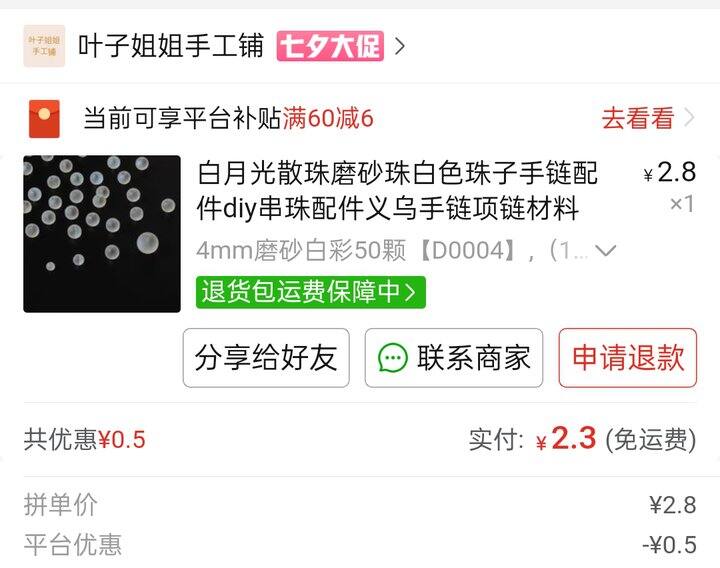Tap the shop name 叶子姐姐手工铺
The width and height of the screenshot is (720, 568).
(x=171, y=46)
